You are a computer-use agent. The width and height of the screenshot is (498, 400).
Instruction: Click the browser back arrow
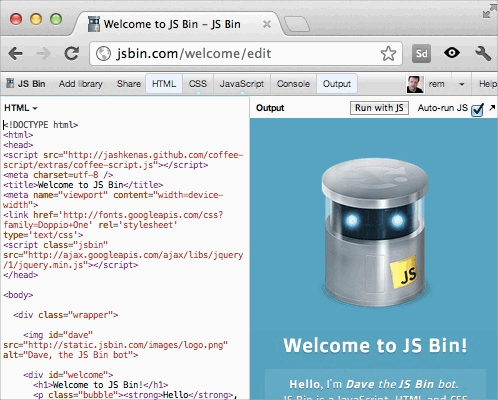click(16, 53)
